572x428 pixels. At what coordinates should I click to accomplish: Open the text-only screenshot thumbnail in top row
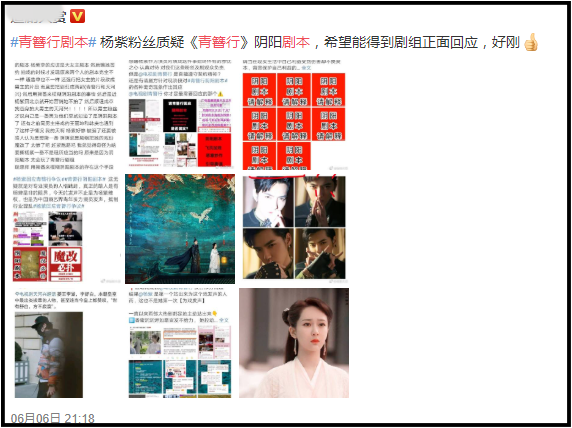pos(66,115)
